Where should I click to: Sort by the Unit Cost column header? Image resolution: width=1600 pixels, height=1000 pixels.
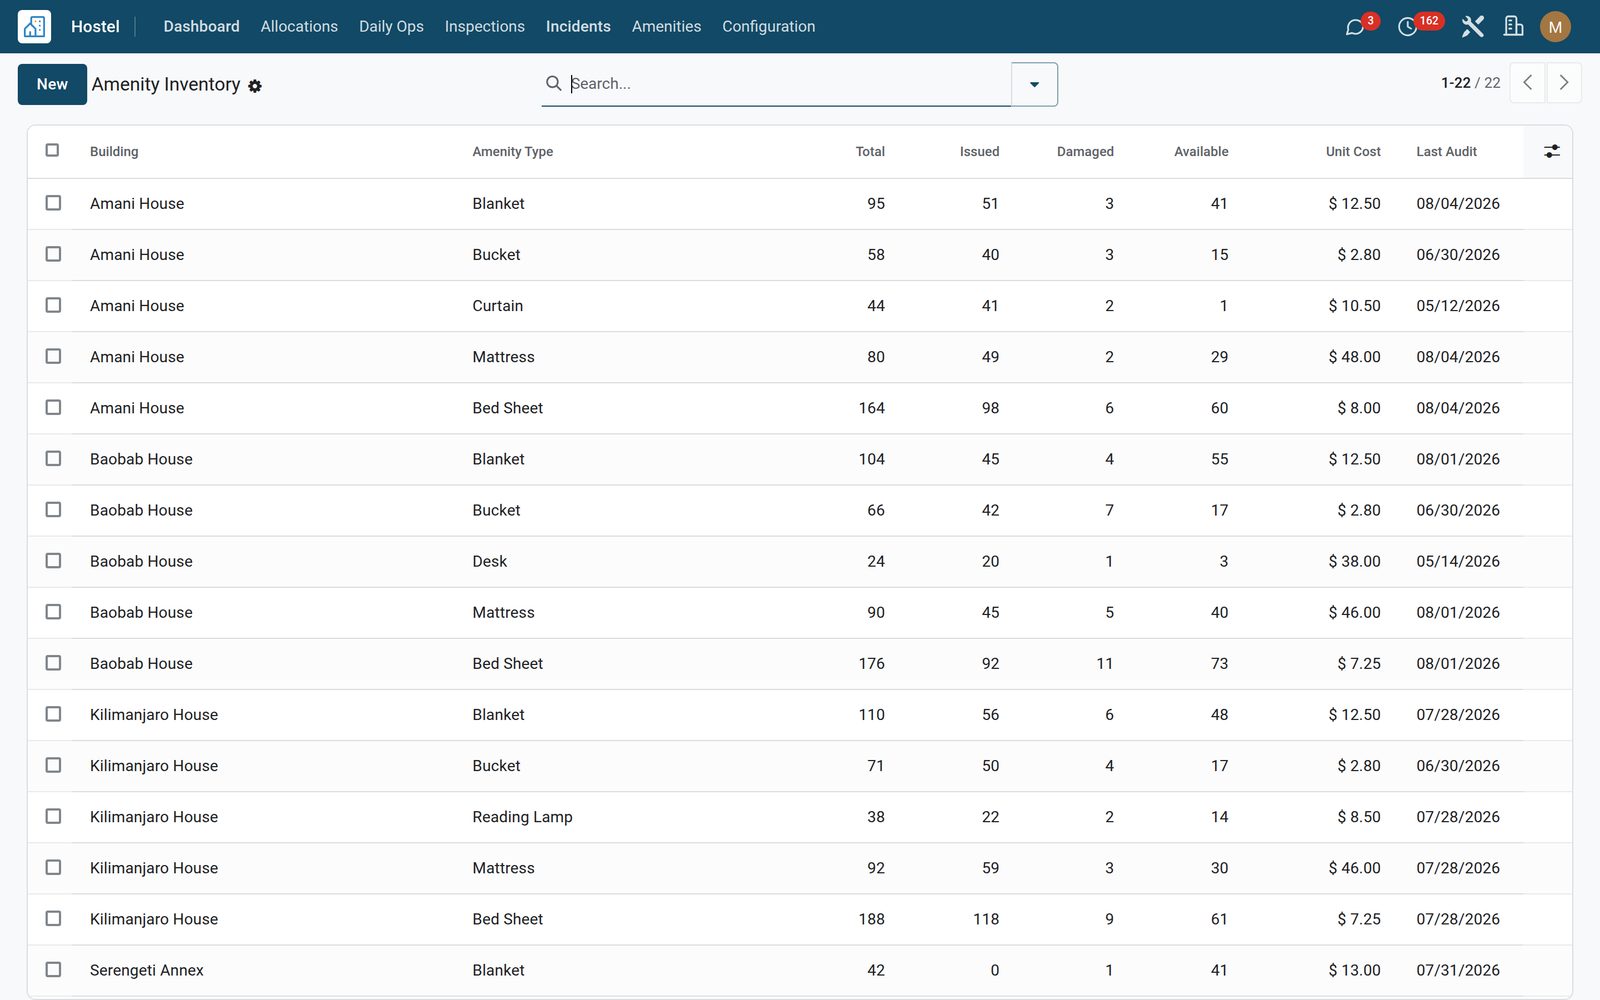[x=1353, y=151]
